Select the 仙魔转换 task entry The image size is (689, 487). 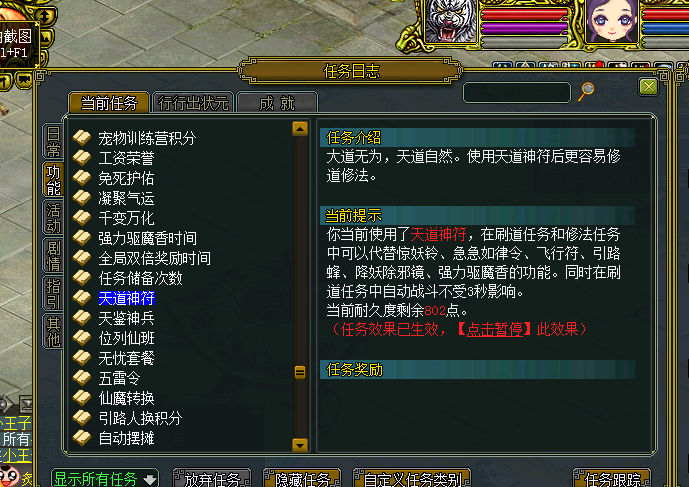pyautogui.click(x=127, y=398)
